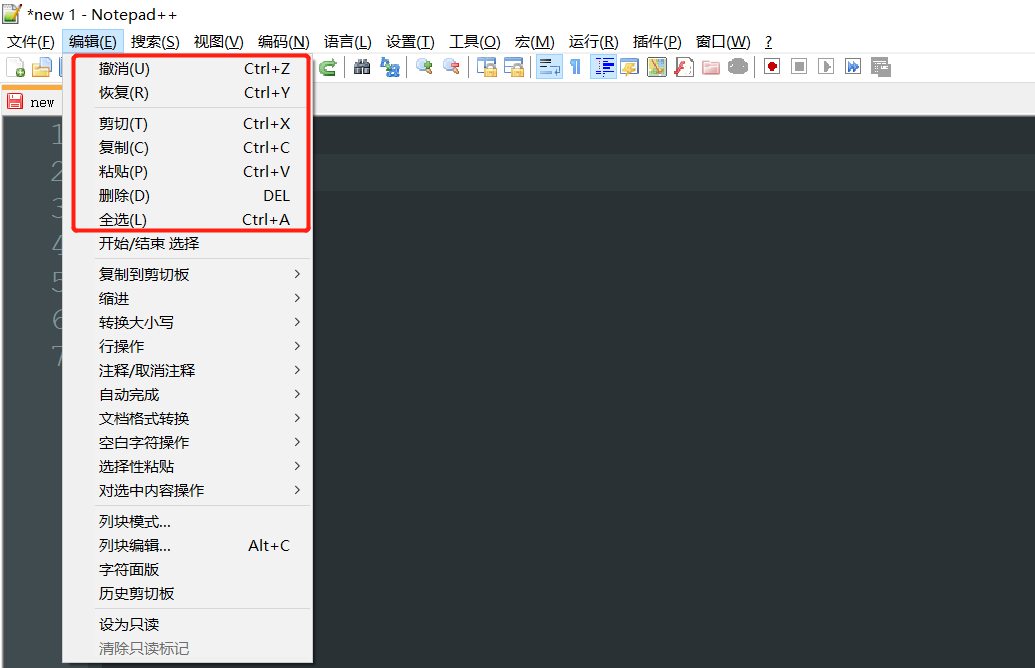This screenshot has height=668, width=1035.
Task: Click the Stop recording macro icon
Action: pos(799,67)
